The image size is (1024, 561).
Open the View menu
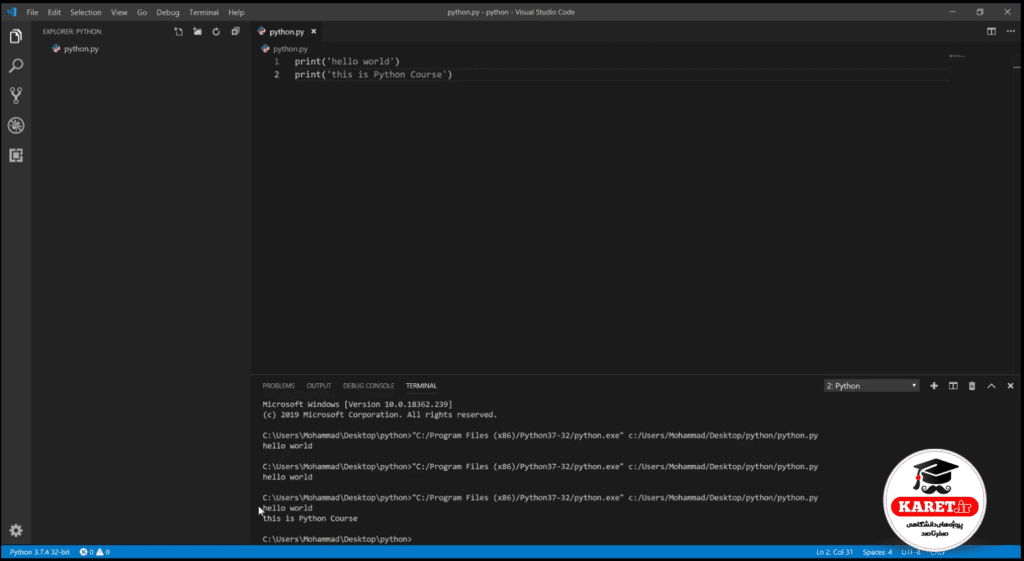click(x=119, y=12)
